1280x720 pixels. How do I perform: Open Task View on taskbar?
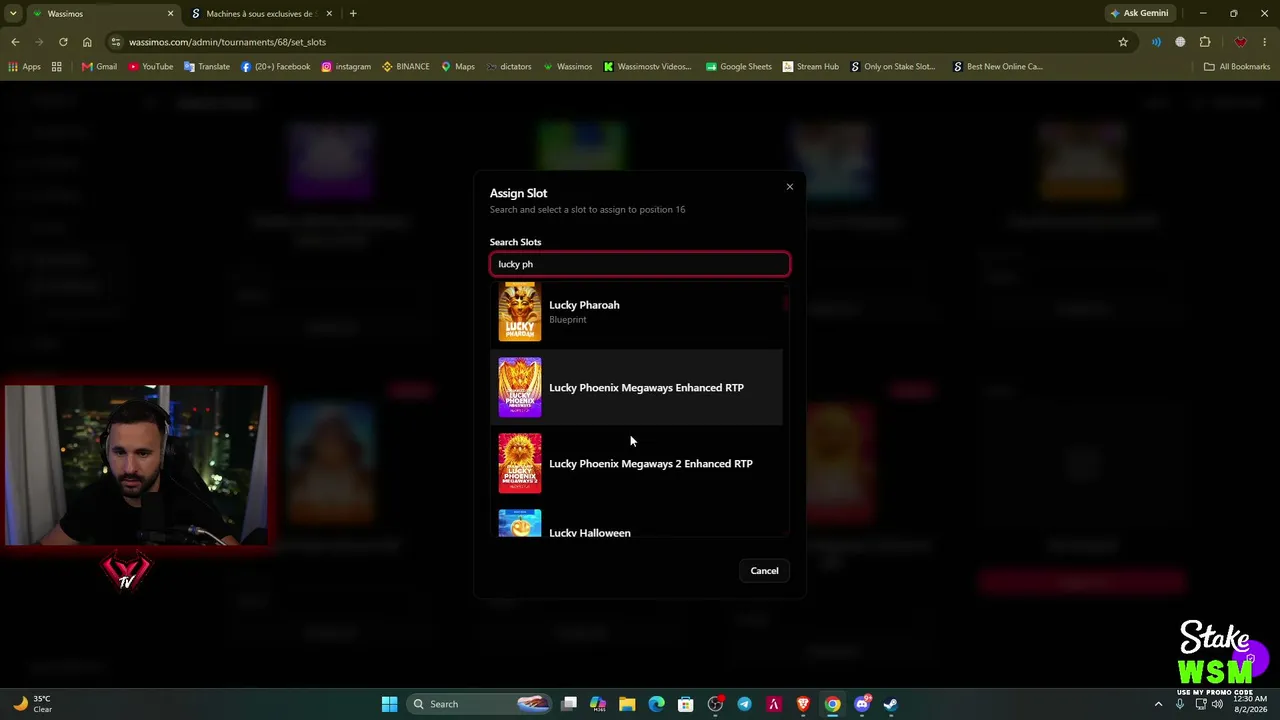tap(569, 704)
